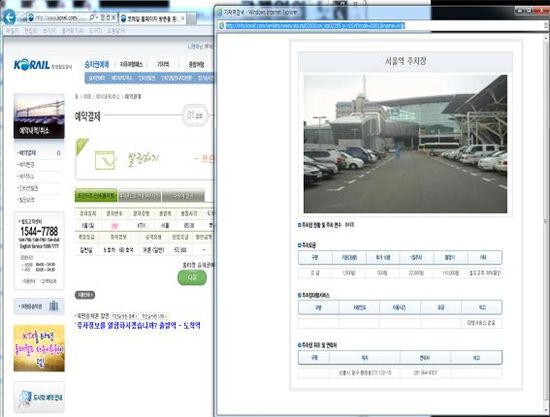Click the 서울역 주차장 heading in popup
The height and width of the screenshot is (417, 550).
point(405,61)
